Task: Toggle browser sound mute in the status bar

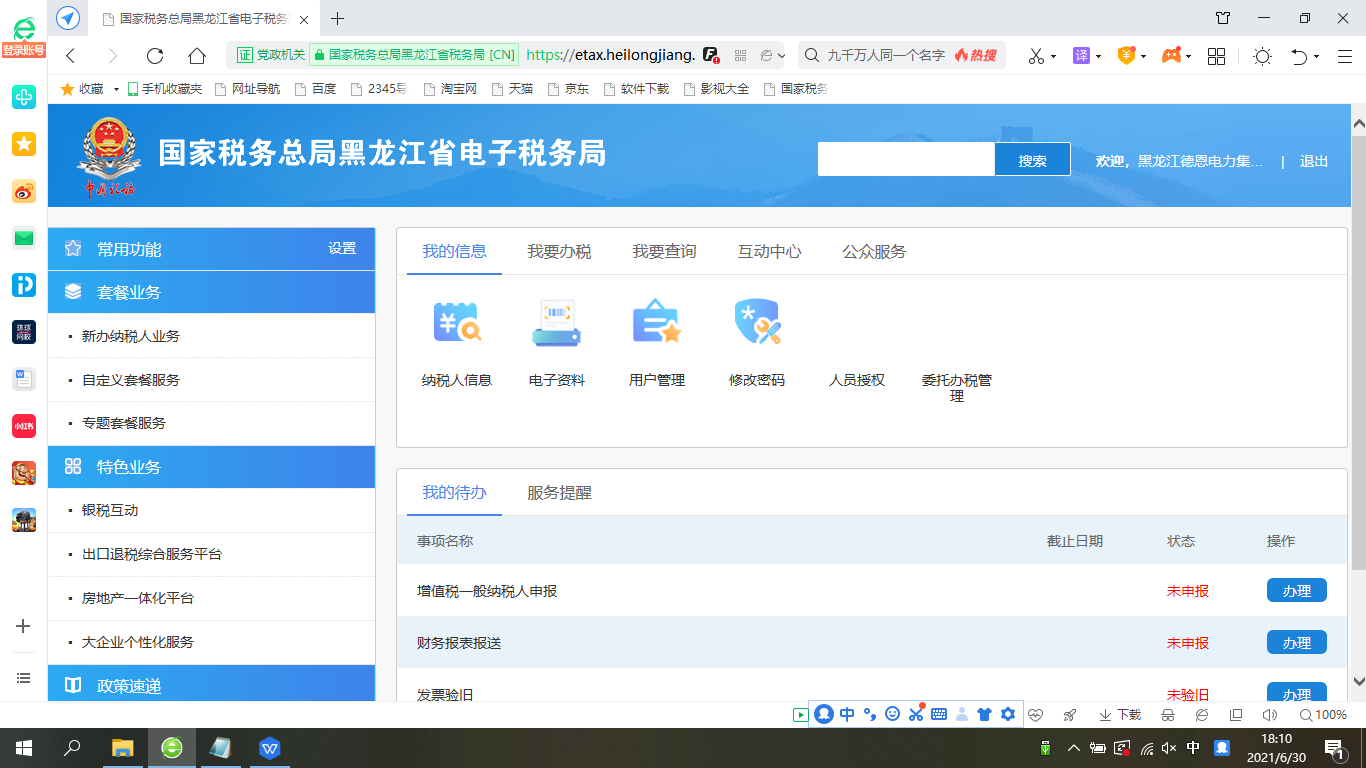Action: click(x=1270, y=715)
